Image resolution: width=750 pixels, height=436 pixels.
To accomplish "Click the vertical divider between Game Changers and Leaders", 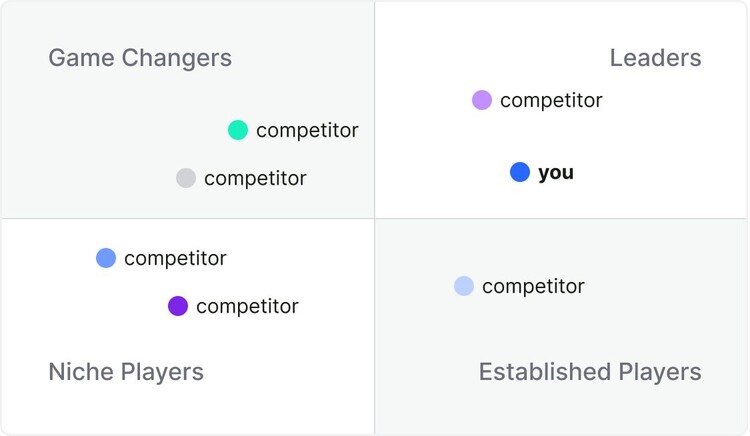I will 375,110.
